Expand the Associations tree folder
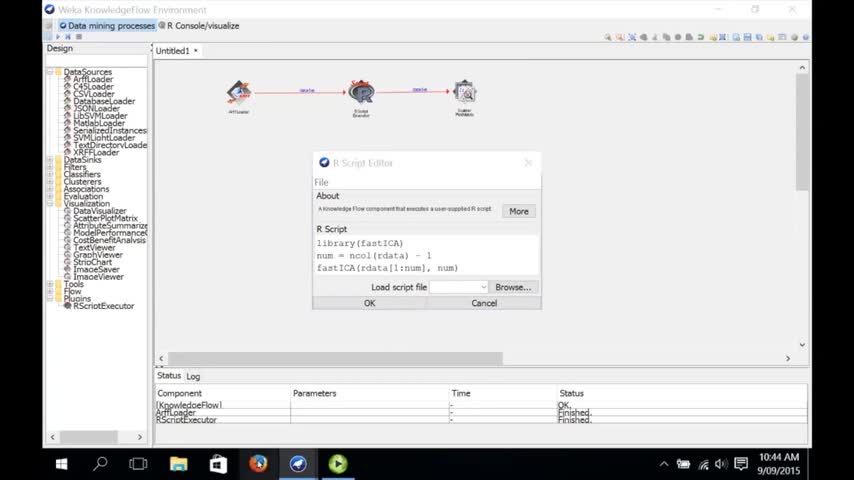The width and height of the screenshot is (854, 480). click(50, 189)
